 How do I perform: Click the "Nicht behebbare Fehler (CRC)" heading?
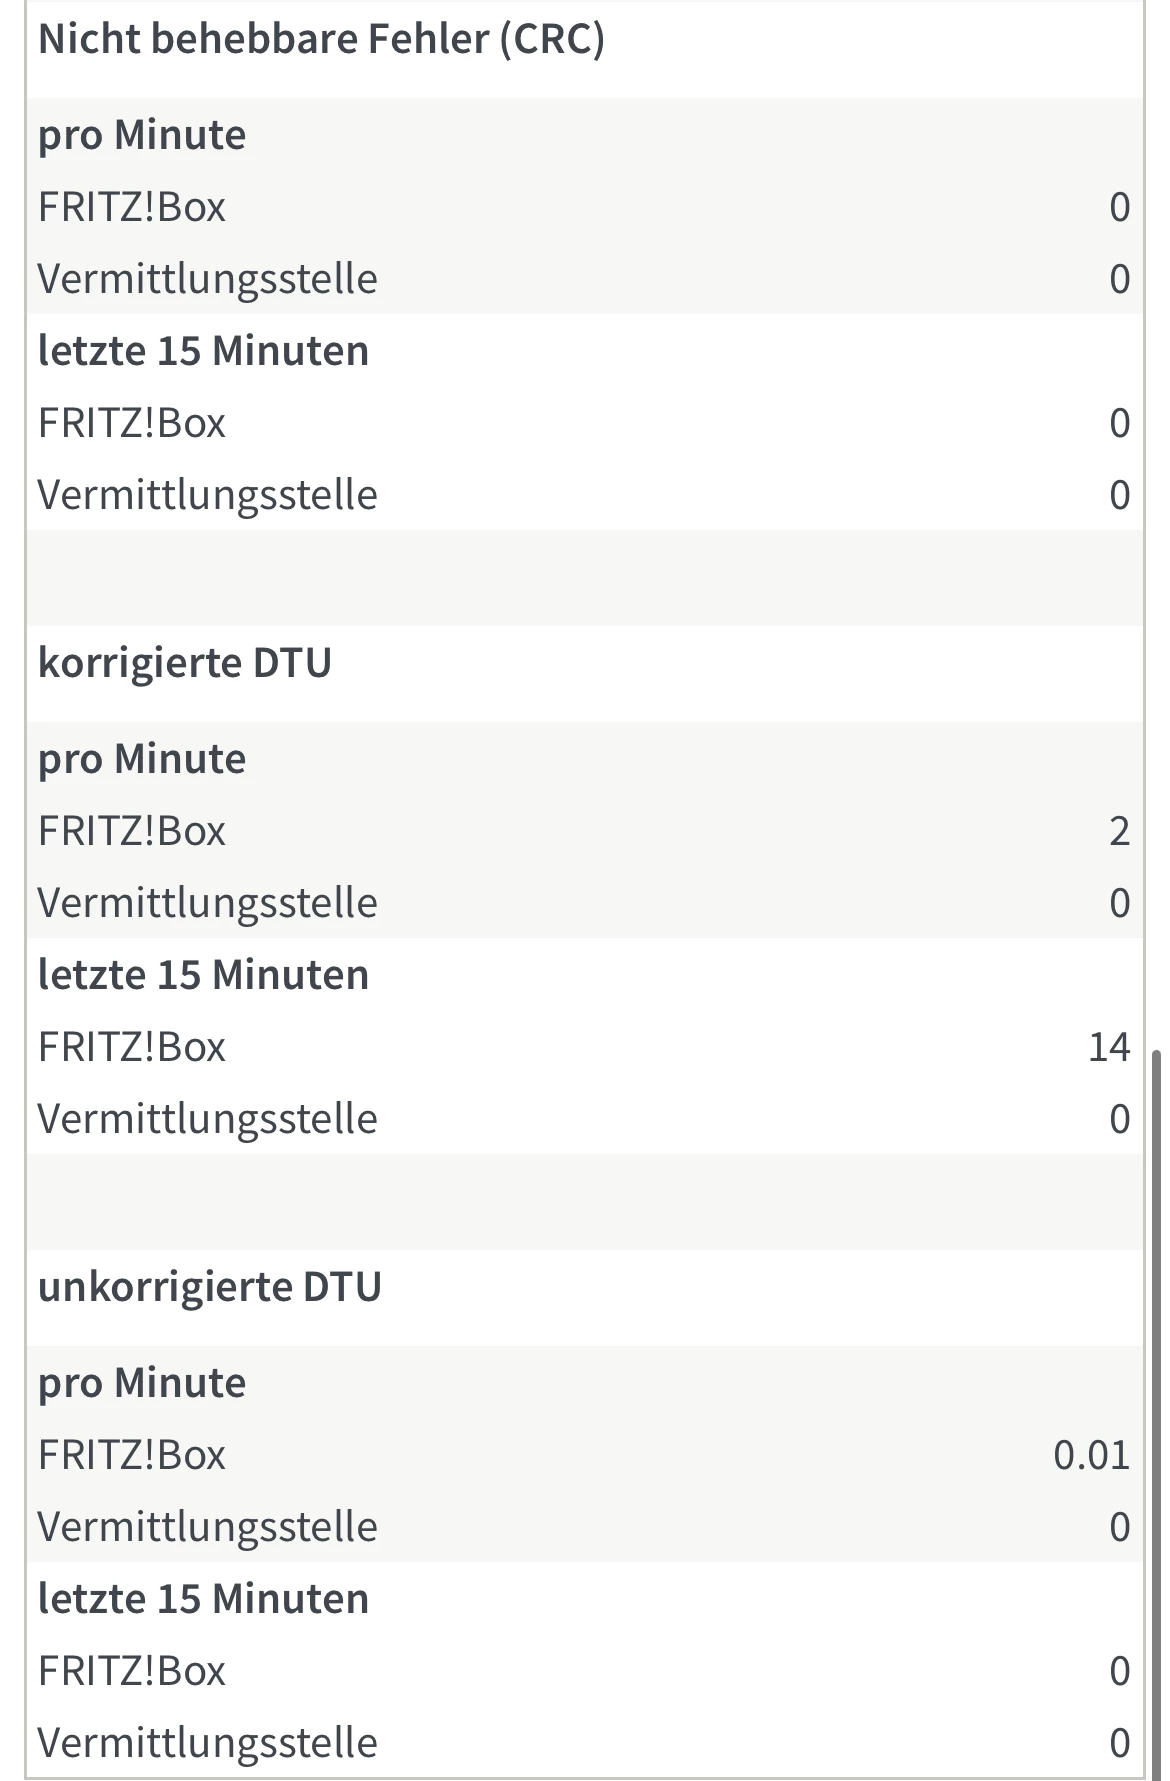(x=321, y=39)
